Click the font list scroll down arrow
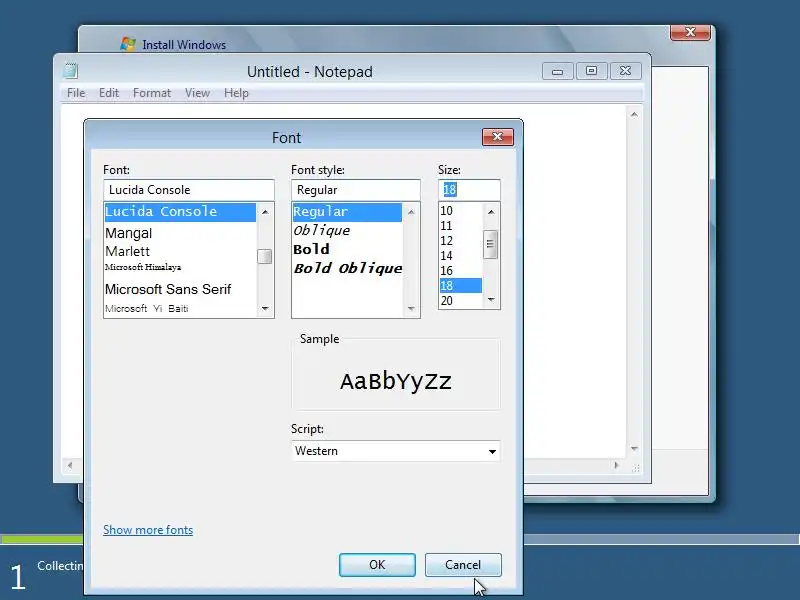Image resolution: width=800 pixels, height=600 pixels. (265, 308)
